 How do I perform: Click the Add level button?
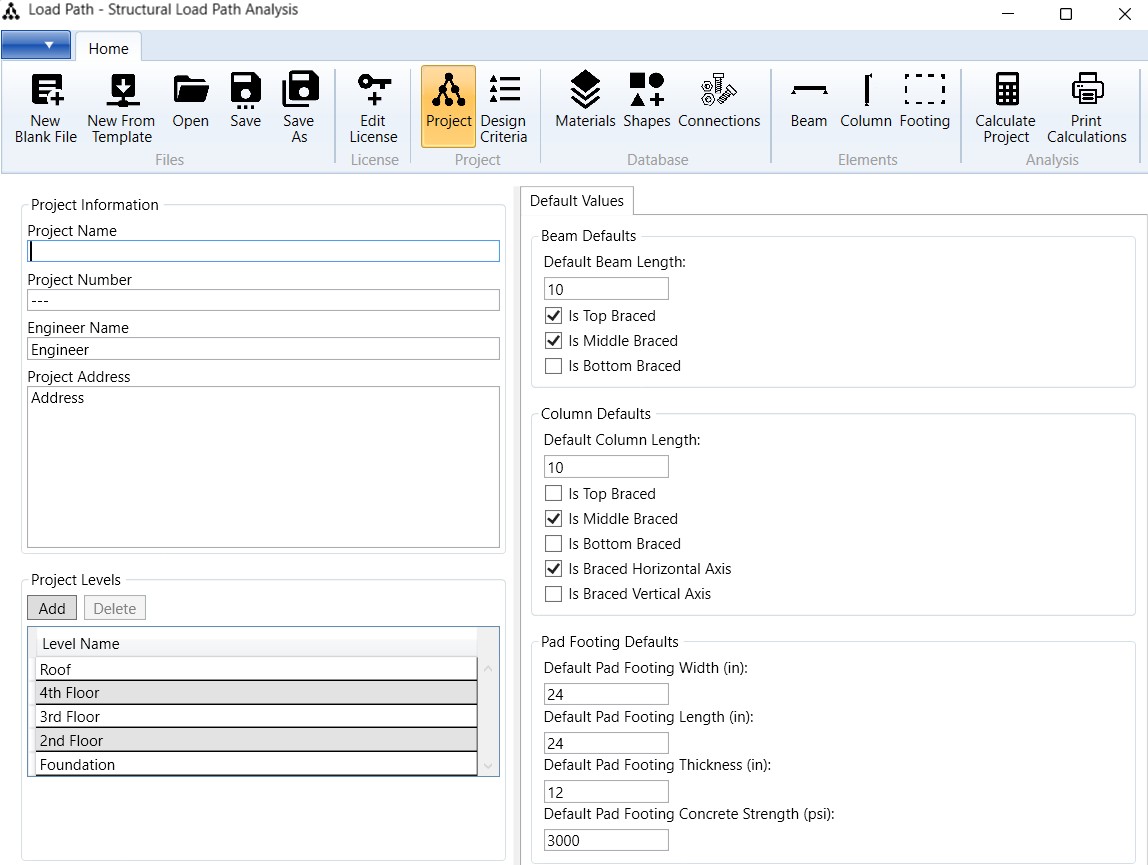point(52,608)
